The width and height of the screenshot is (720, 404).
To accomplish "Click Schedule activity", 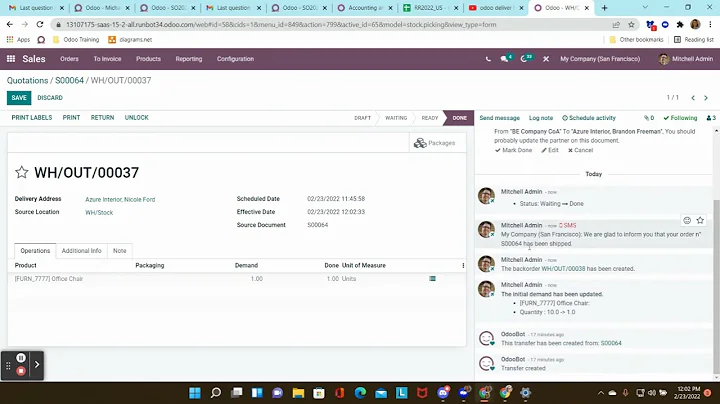I will click(589, 118).
